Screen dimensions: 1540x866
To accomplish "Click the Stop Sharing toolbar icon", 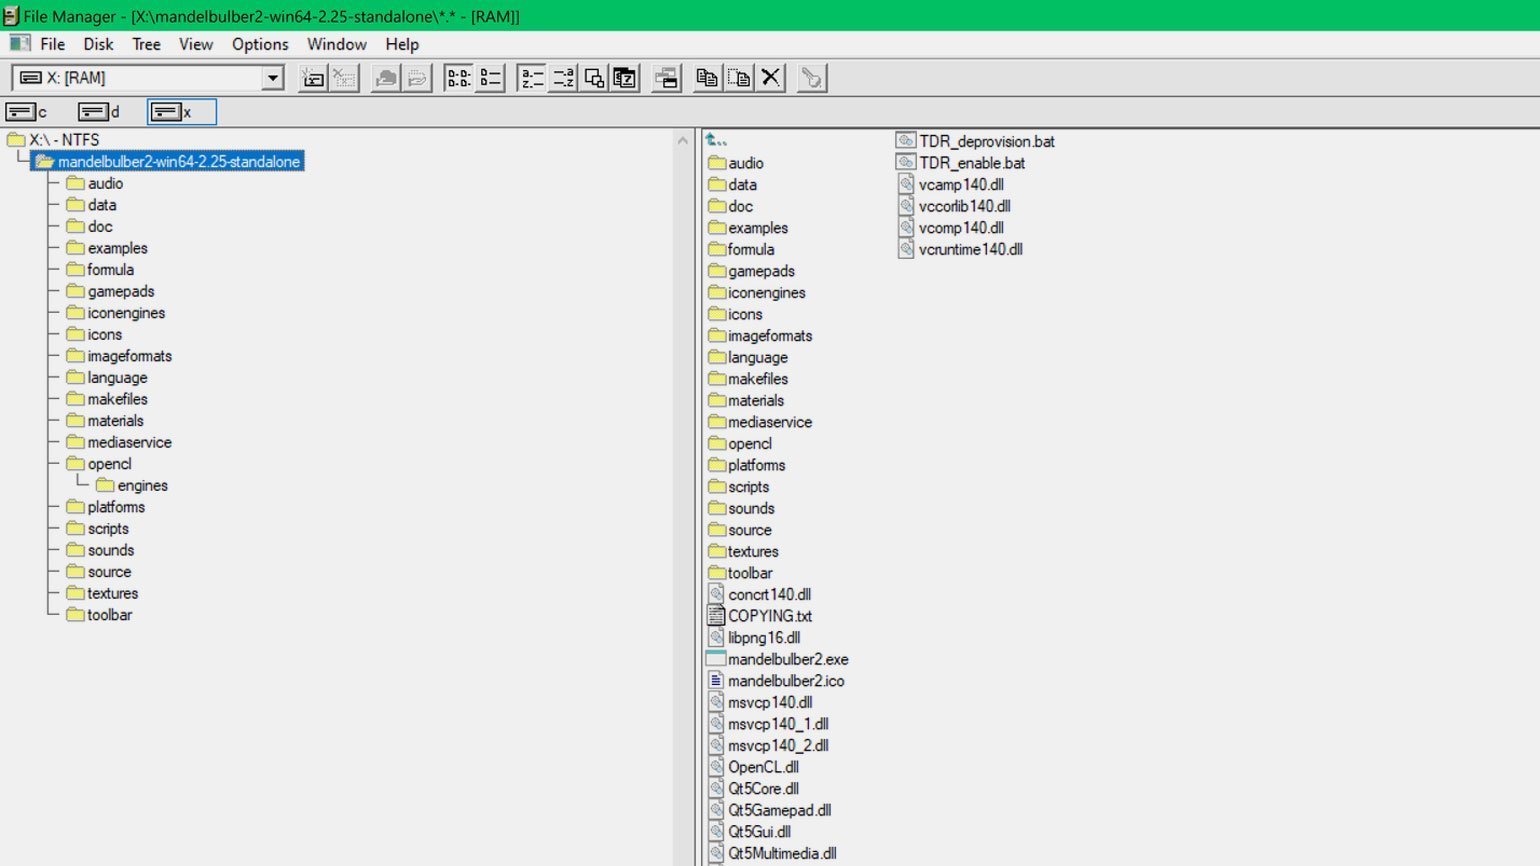I will (417, 78).
